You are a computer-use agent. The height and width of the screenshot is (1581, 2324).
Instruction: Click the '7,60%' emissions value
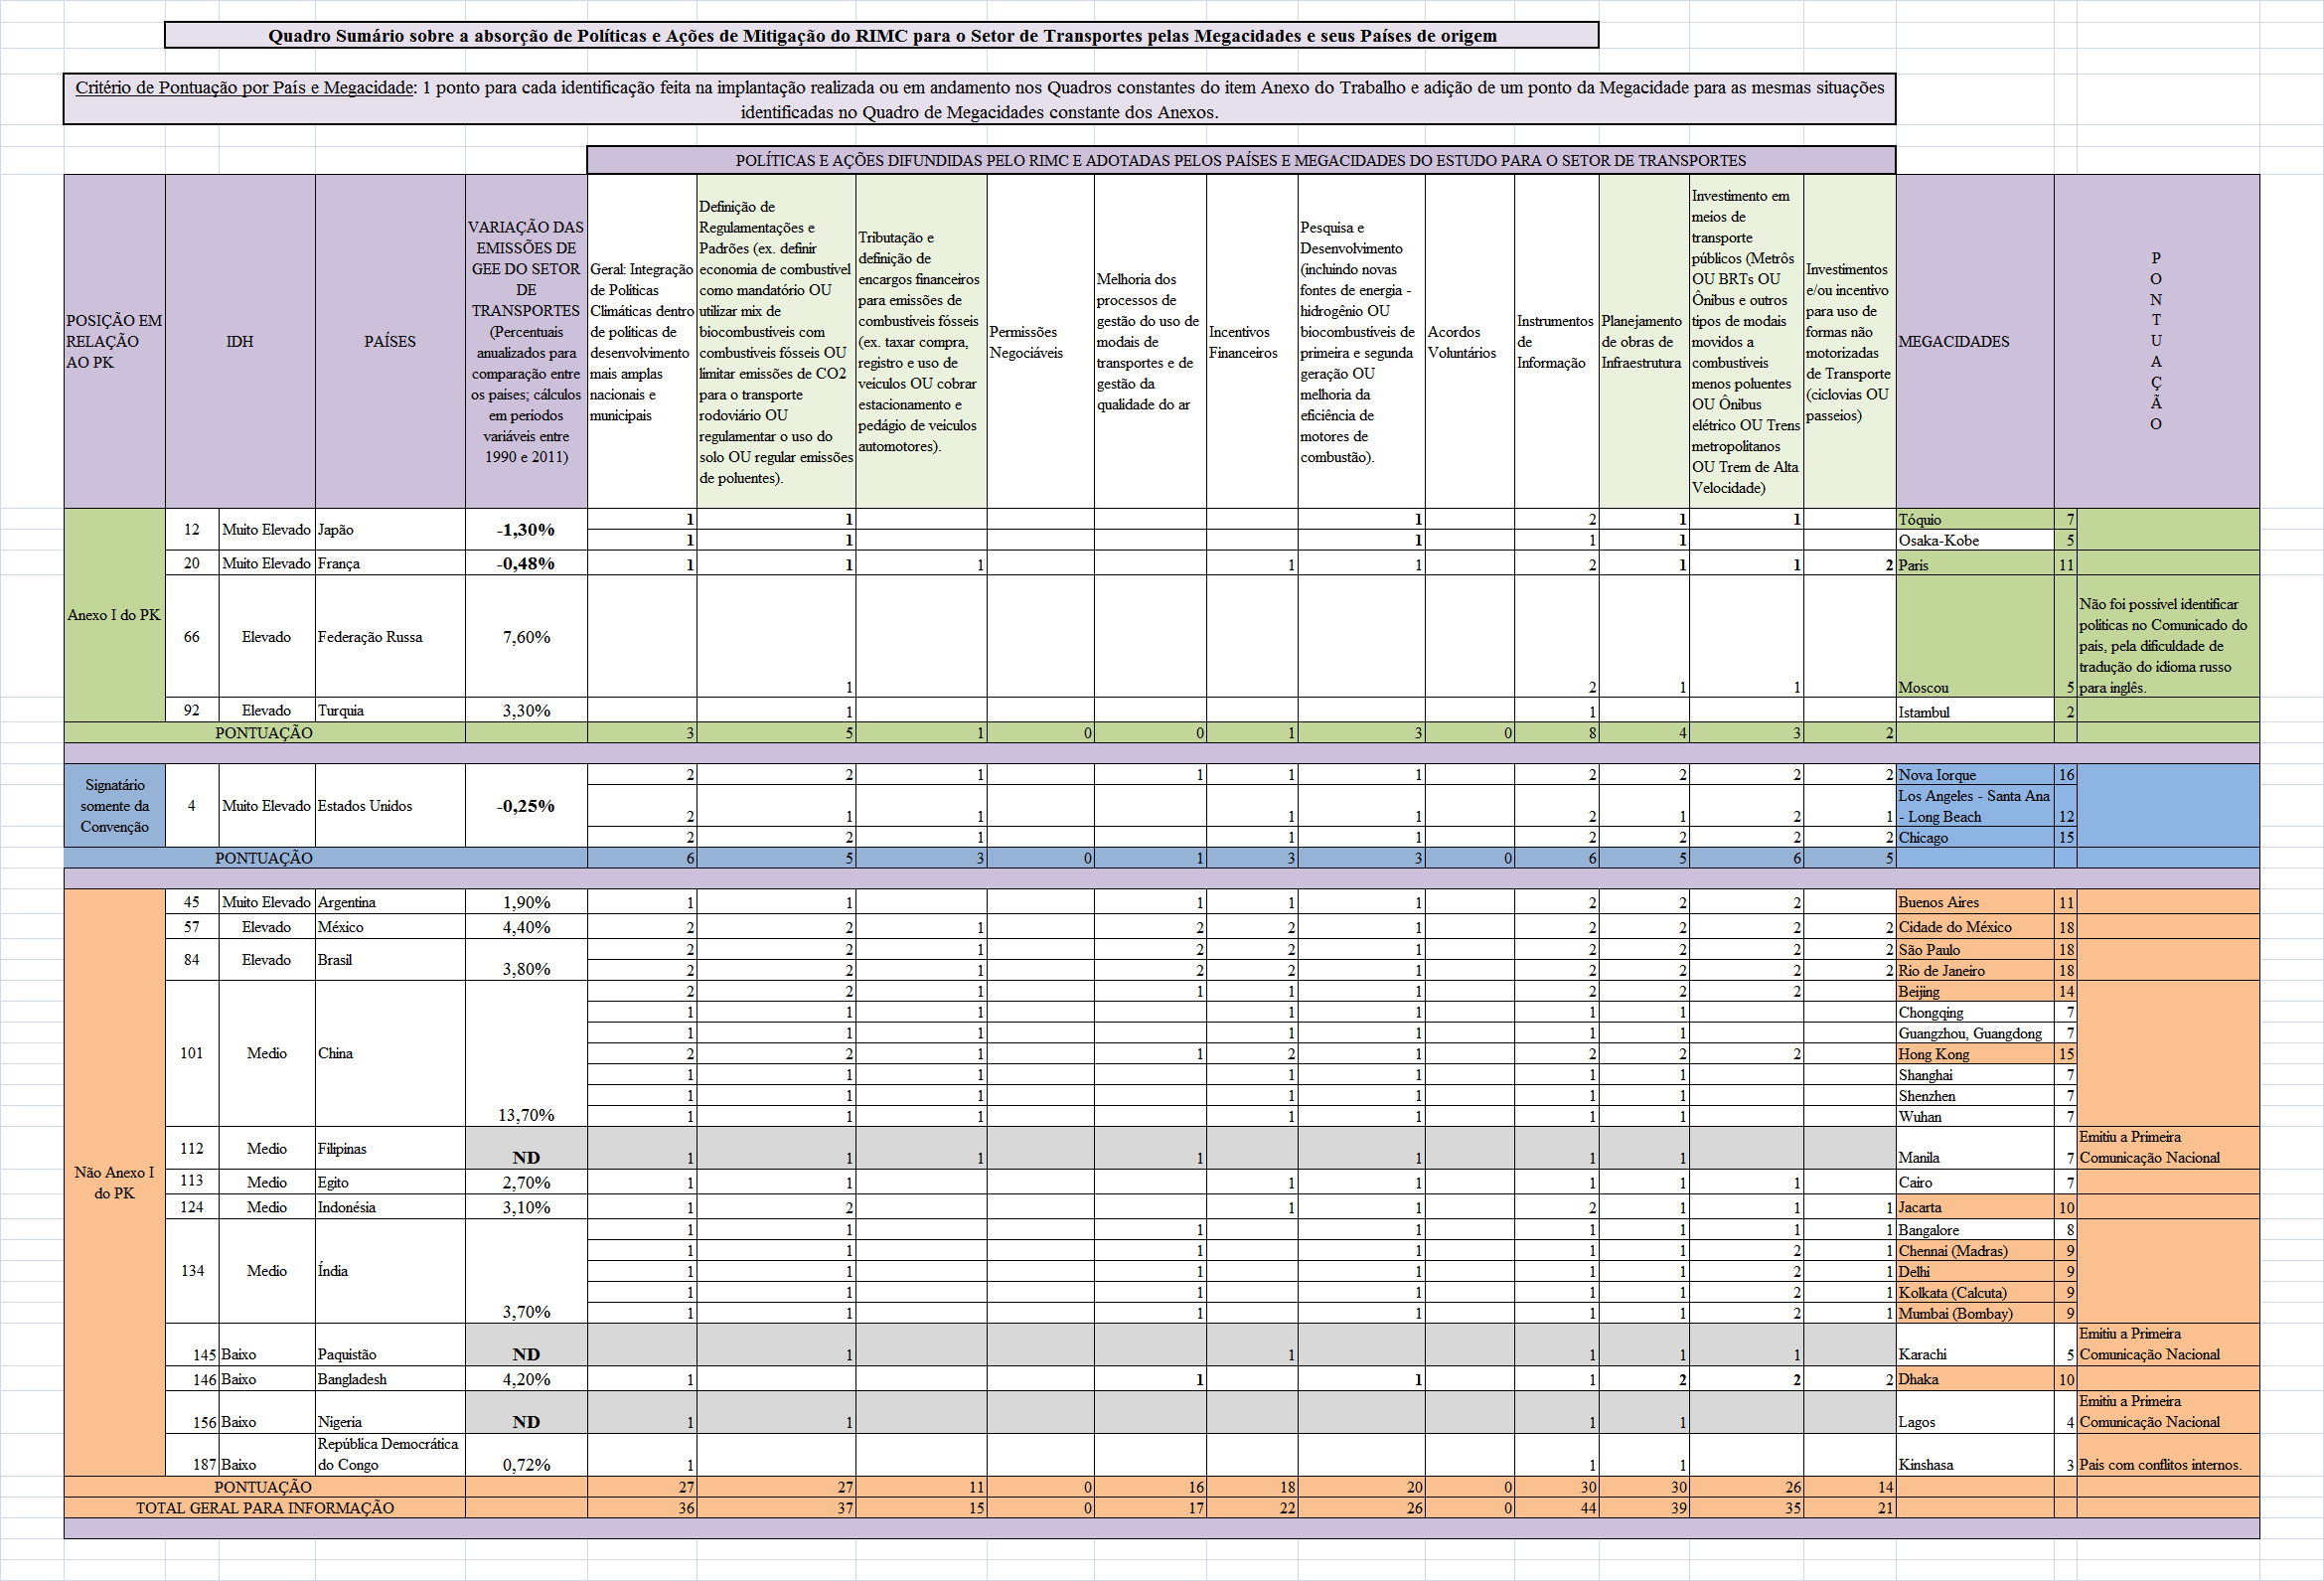click(526, 636)
